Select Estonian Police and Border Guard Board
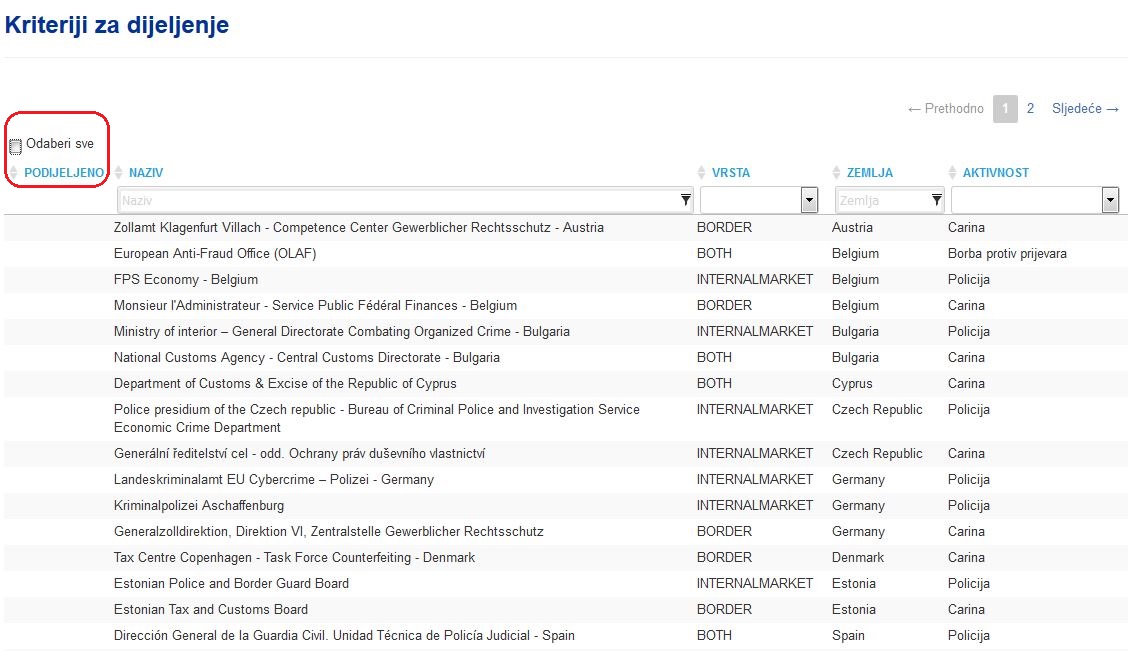This screenshot has height=651, width=1135. pos(231,584)
